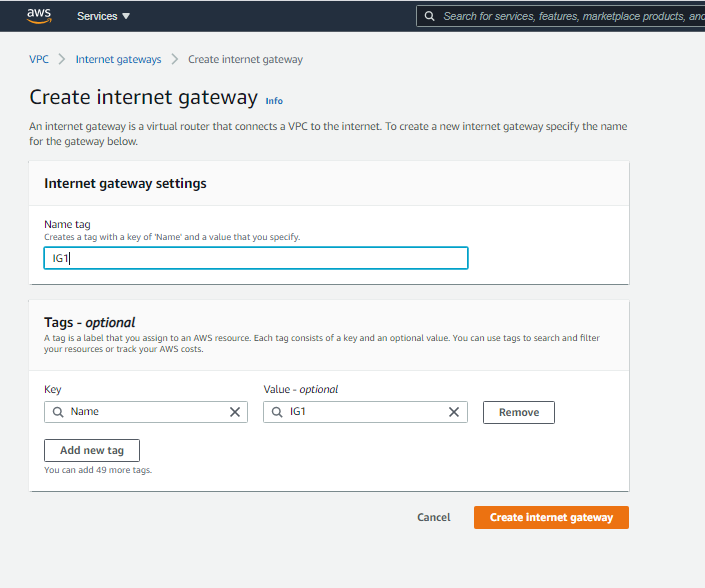Viewport: 705px width, 588px height.
Task: Clear the Key field with X icon
Action: [x=235, y=412]
